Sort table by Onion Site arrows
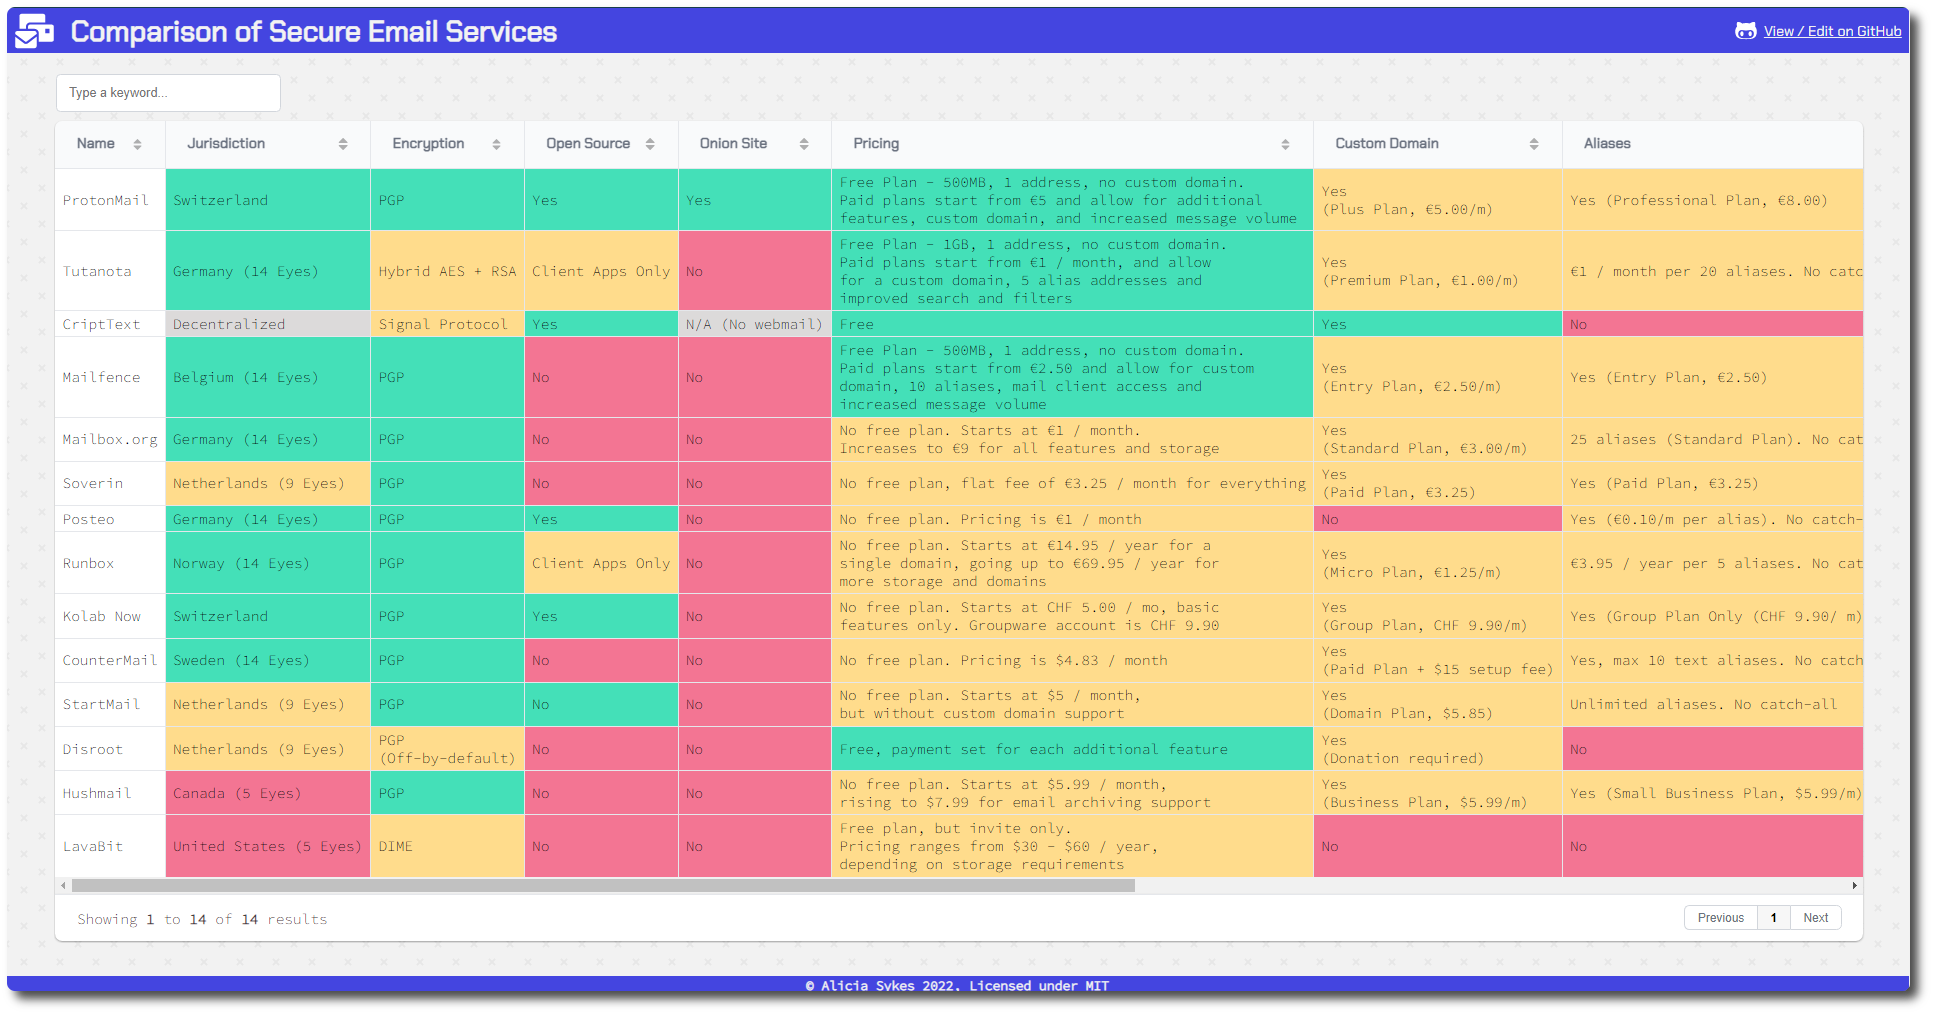 pos(804,145)
